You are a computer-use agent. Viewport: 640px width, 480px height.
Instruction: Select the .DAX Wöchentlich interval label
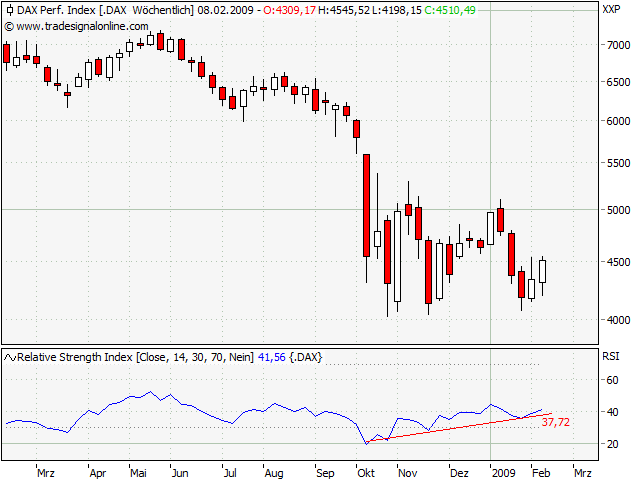point(147,10)
